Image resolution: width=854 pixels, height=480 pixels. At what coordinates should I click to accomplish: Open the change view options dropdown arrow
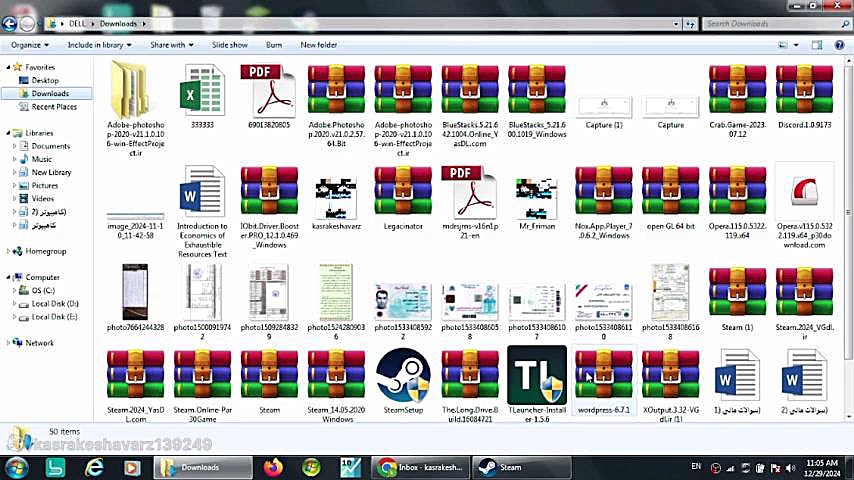796,45
